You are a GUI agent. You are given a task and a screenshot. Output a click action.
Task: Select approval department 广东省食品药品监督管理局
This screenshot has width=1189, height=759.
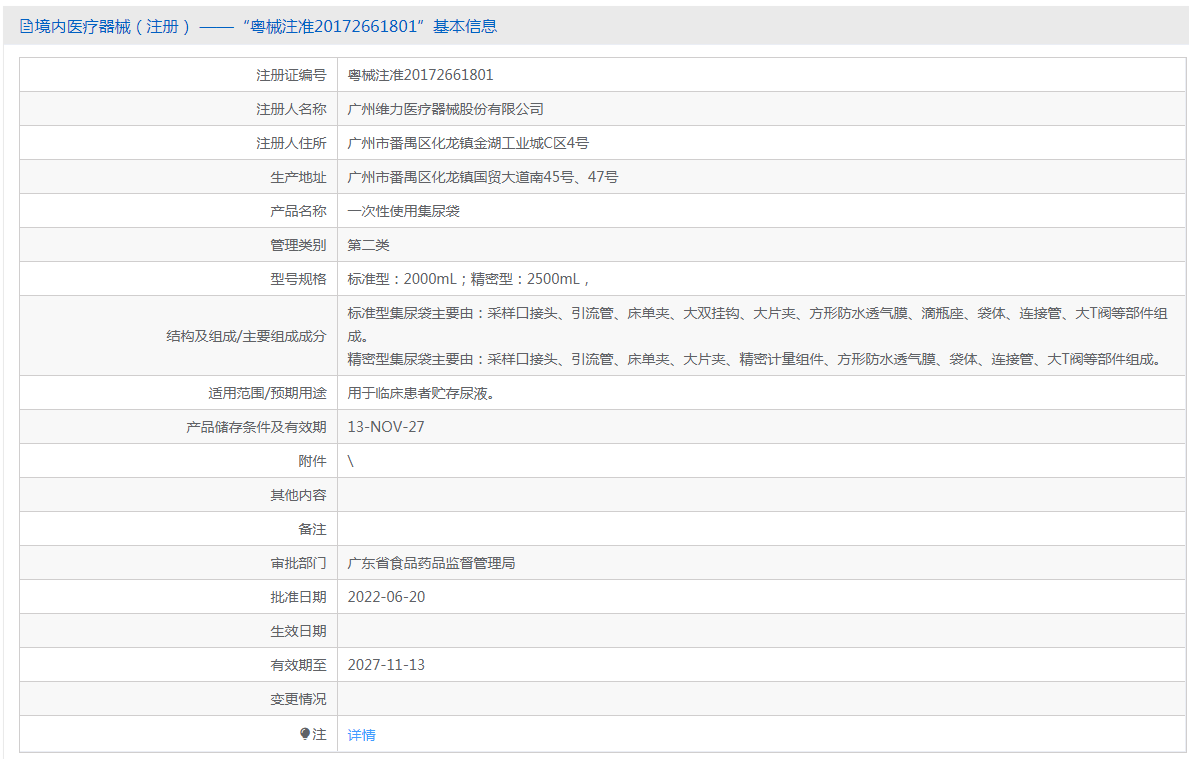click(431, 563)
